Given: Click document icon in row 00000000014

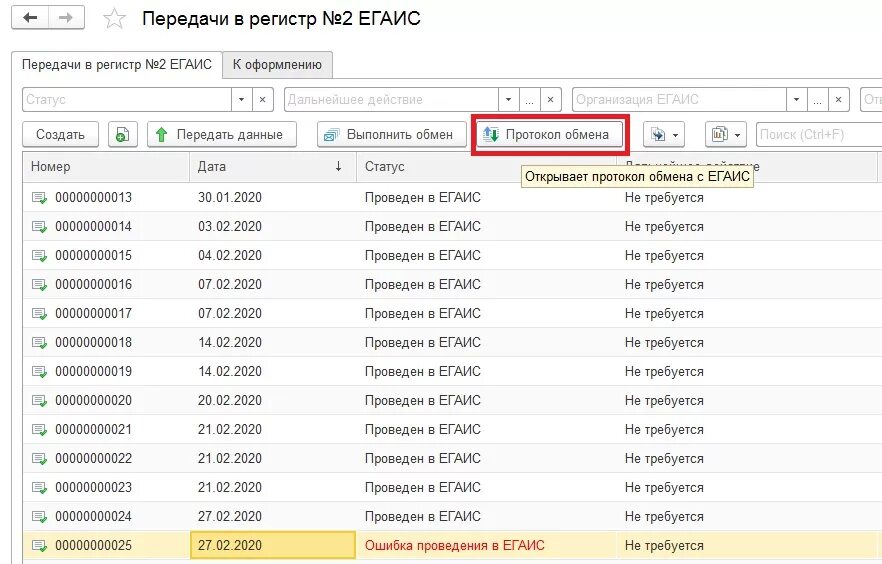Looking at the screenshot, I should (39, 227).
